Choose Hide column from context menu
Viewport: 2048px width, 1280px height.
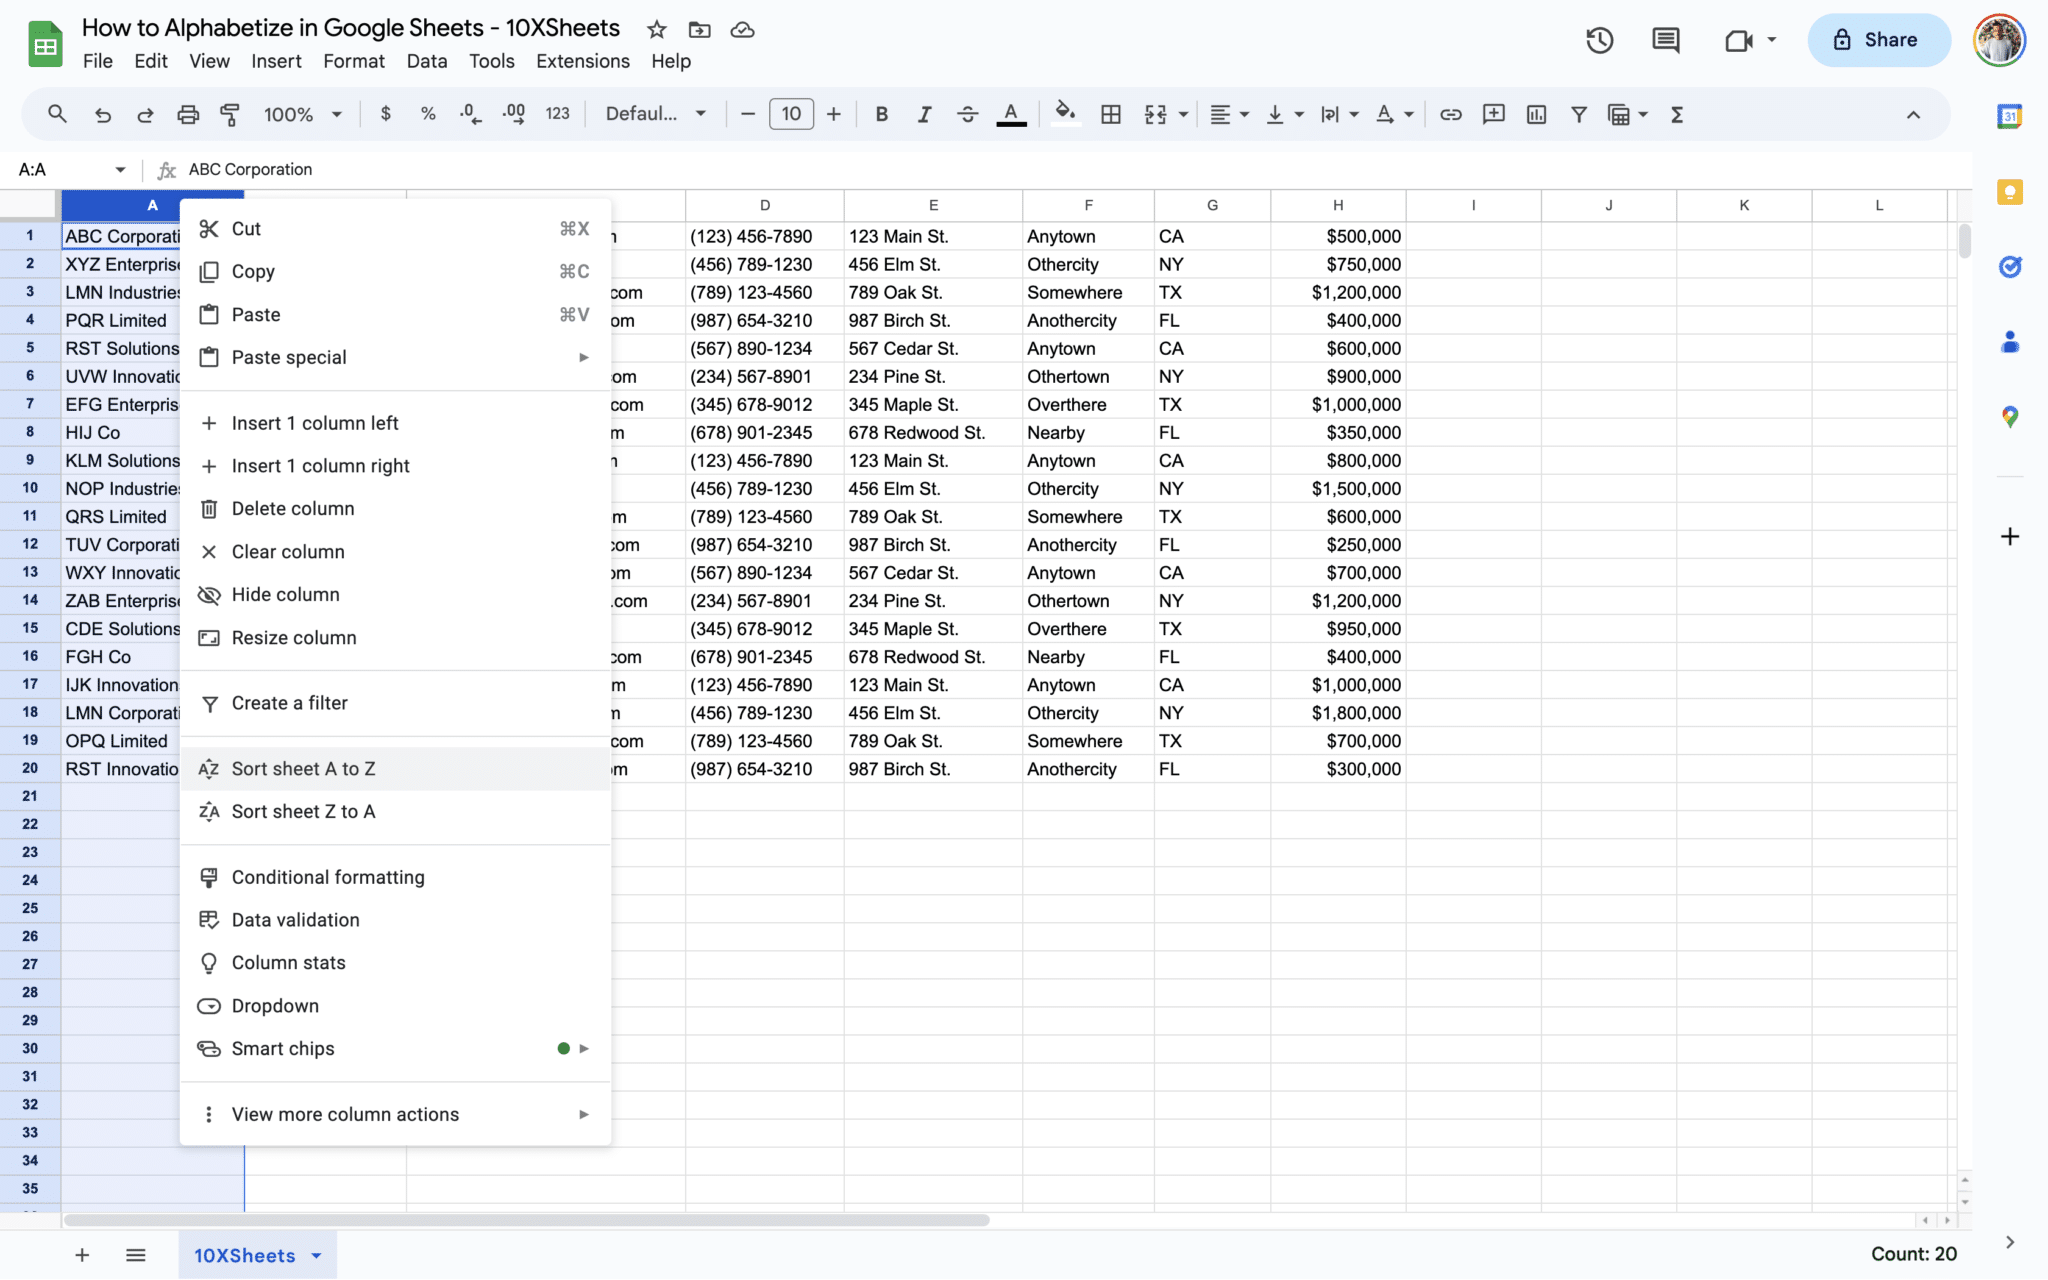click(286, 595)
